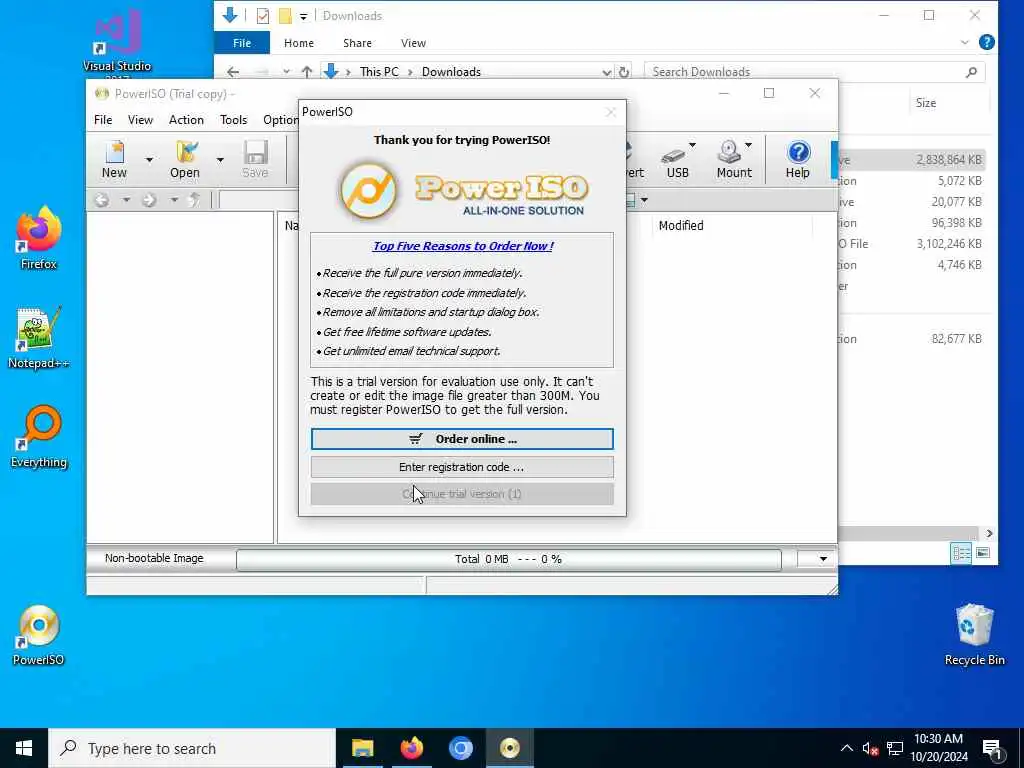The image size is (1024, 768).
Task: Open the forward history dropdown in PowerISO
Action: click(174, 200)
